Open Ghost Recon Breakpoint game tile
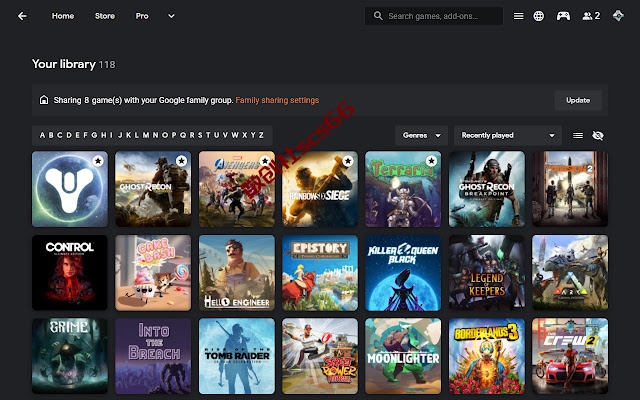Screen dimensions: 640x400 point(487,189)
